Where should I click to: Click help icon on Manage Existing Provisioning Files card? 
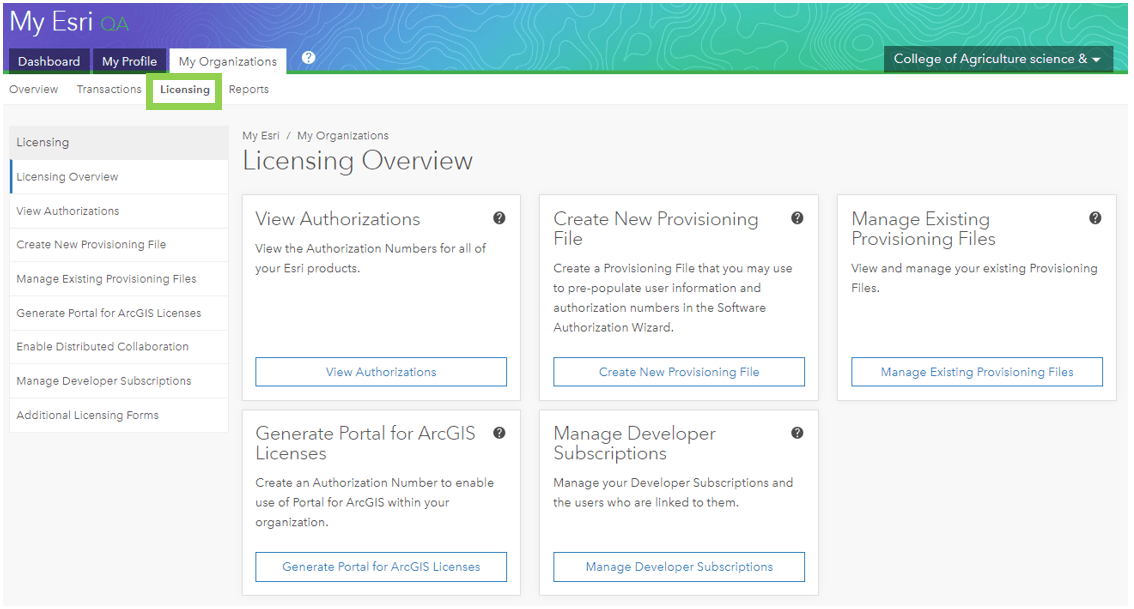coord(1095,218)
